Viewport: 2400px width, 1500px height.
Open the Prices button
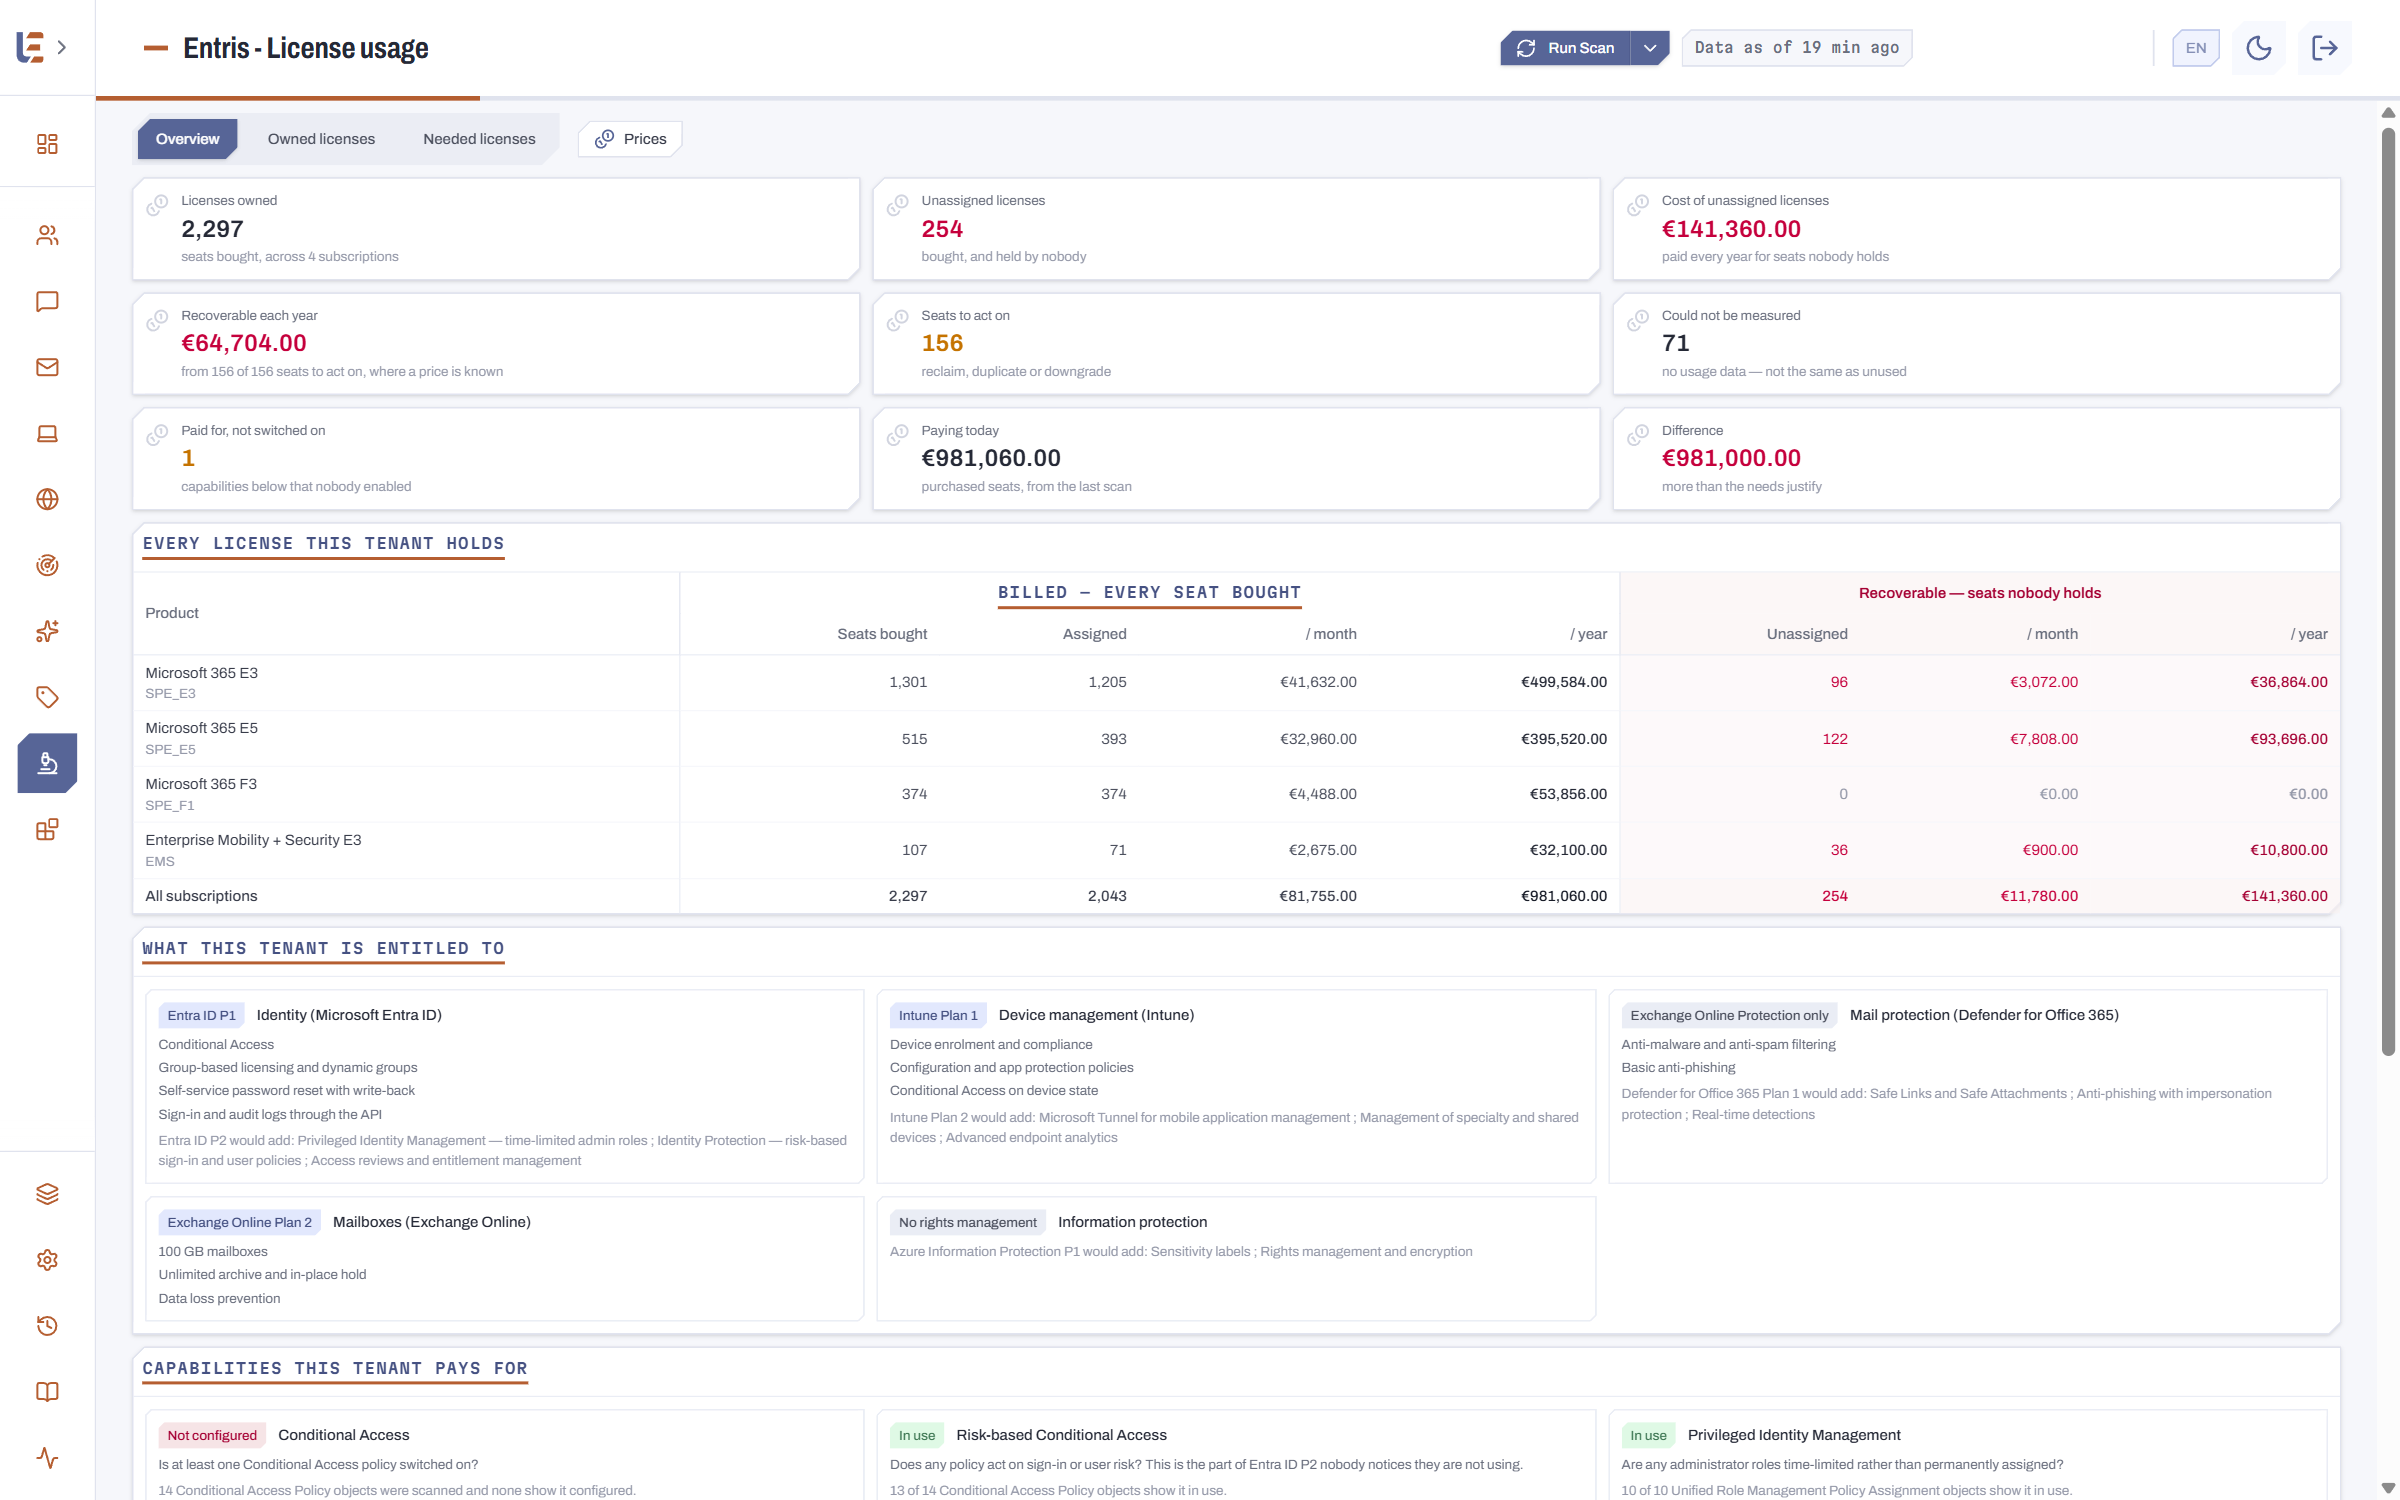[x=631, y=139]
